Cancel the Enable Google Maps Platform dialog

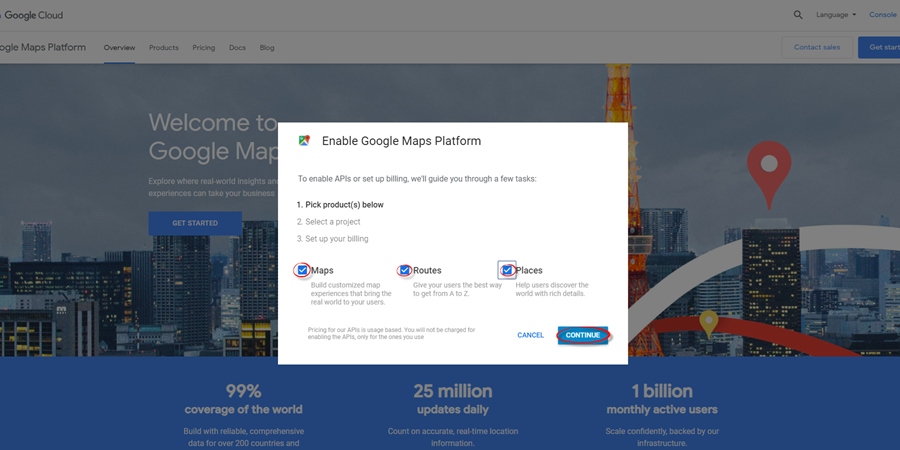pyautogui.click(x=530, y=335)
